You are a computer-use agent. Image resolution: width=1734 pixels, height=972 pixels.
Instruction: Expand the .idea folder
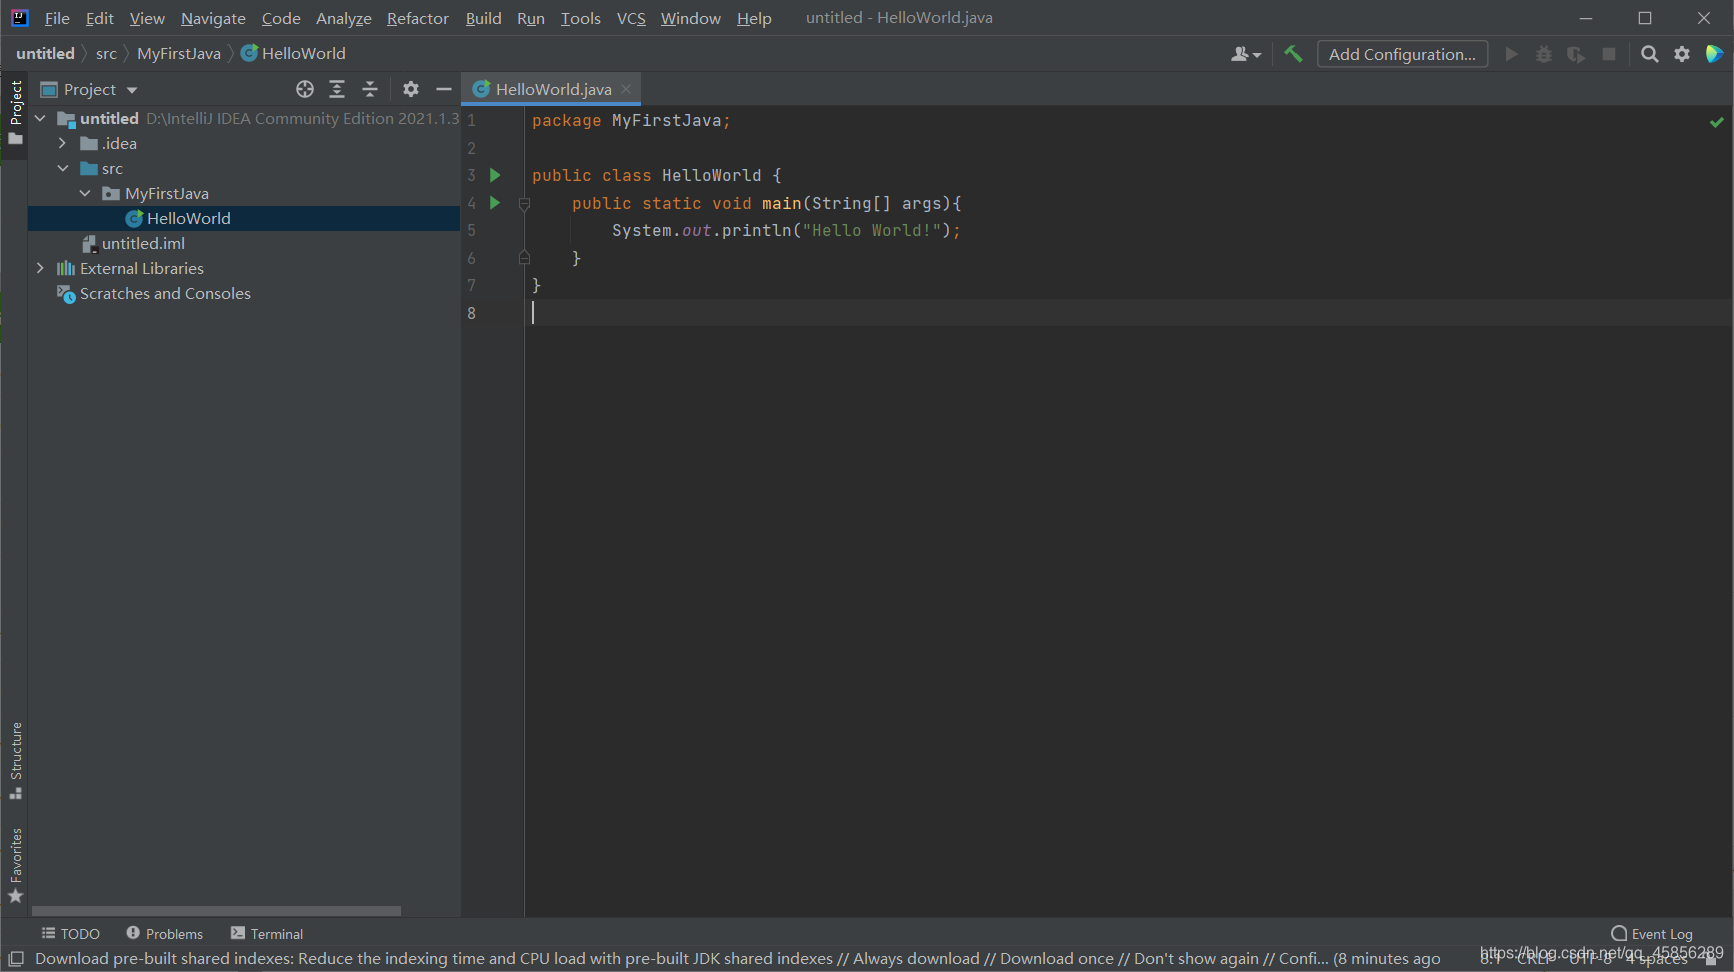click(x=62, y=143)
